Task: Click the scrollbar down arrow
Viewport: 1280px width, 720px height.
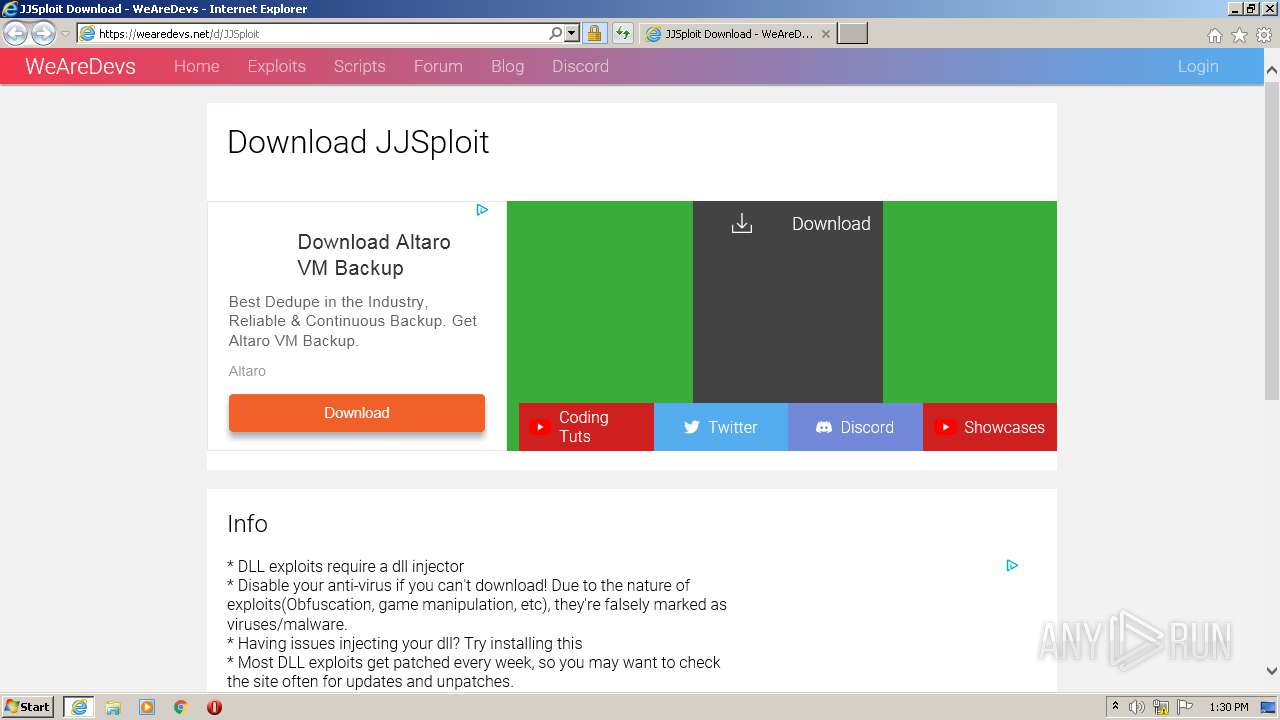Action: click(x=1272, y=671)
